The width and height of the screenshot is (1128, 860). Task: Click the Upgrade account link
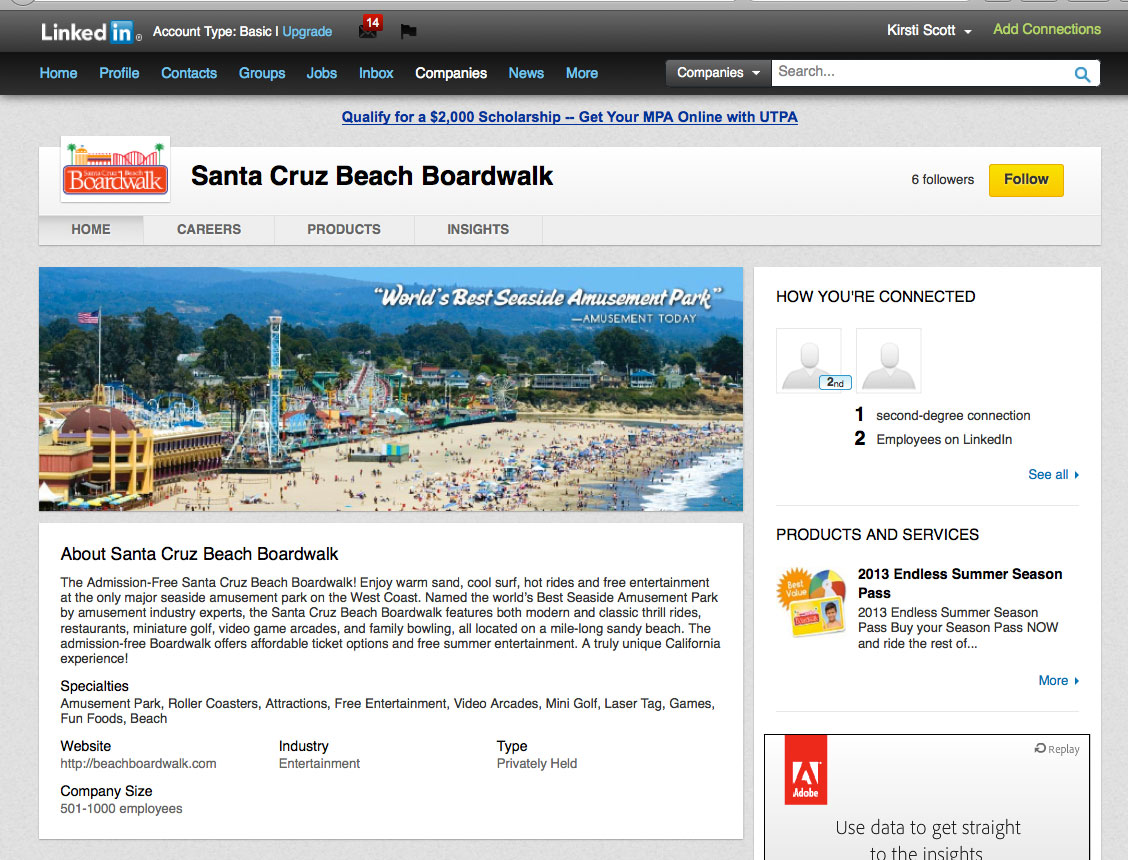point(307,32)
